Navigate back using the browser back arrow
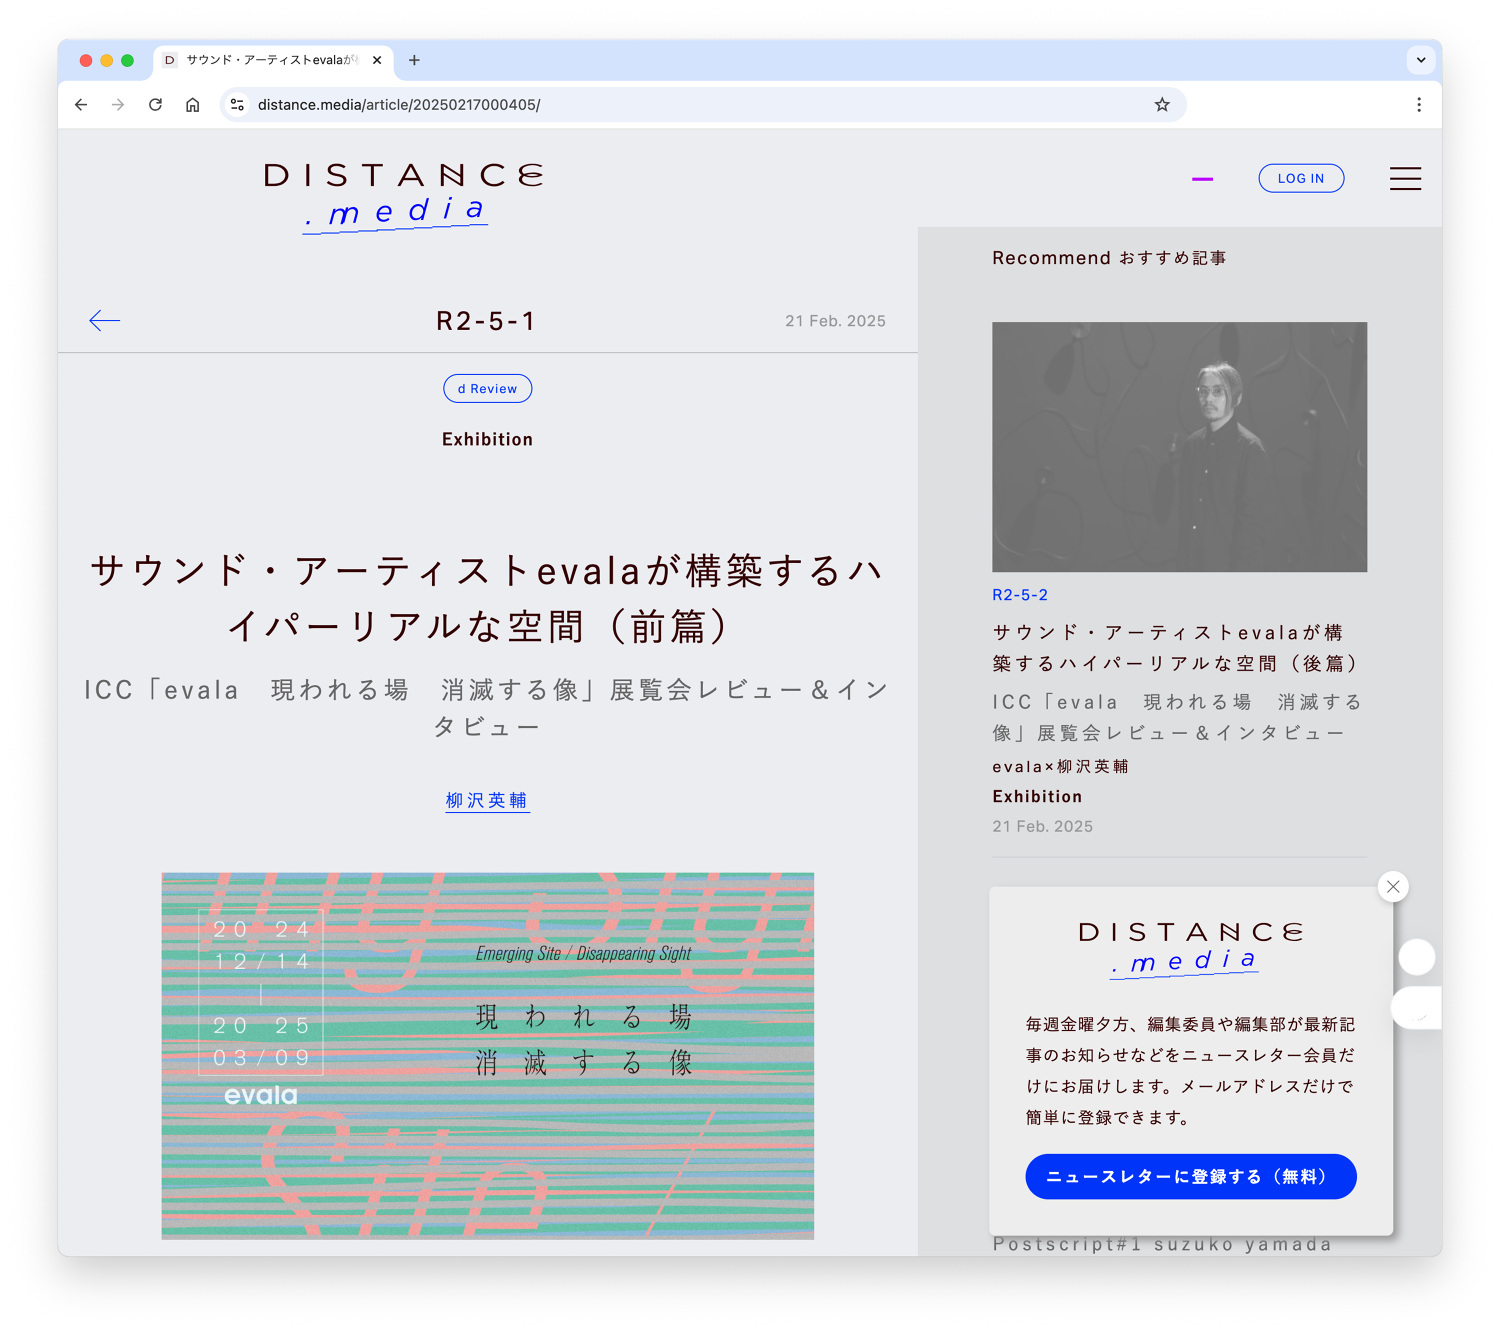Image resolution: width=1500 pixels, height=1333 pixels. (80, 104)
